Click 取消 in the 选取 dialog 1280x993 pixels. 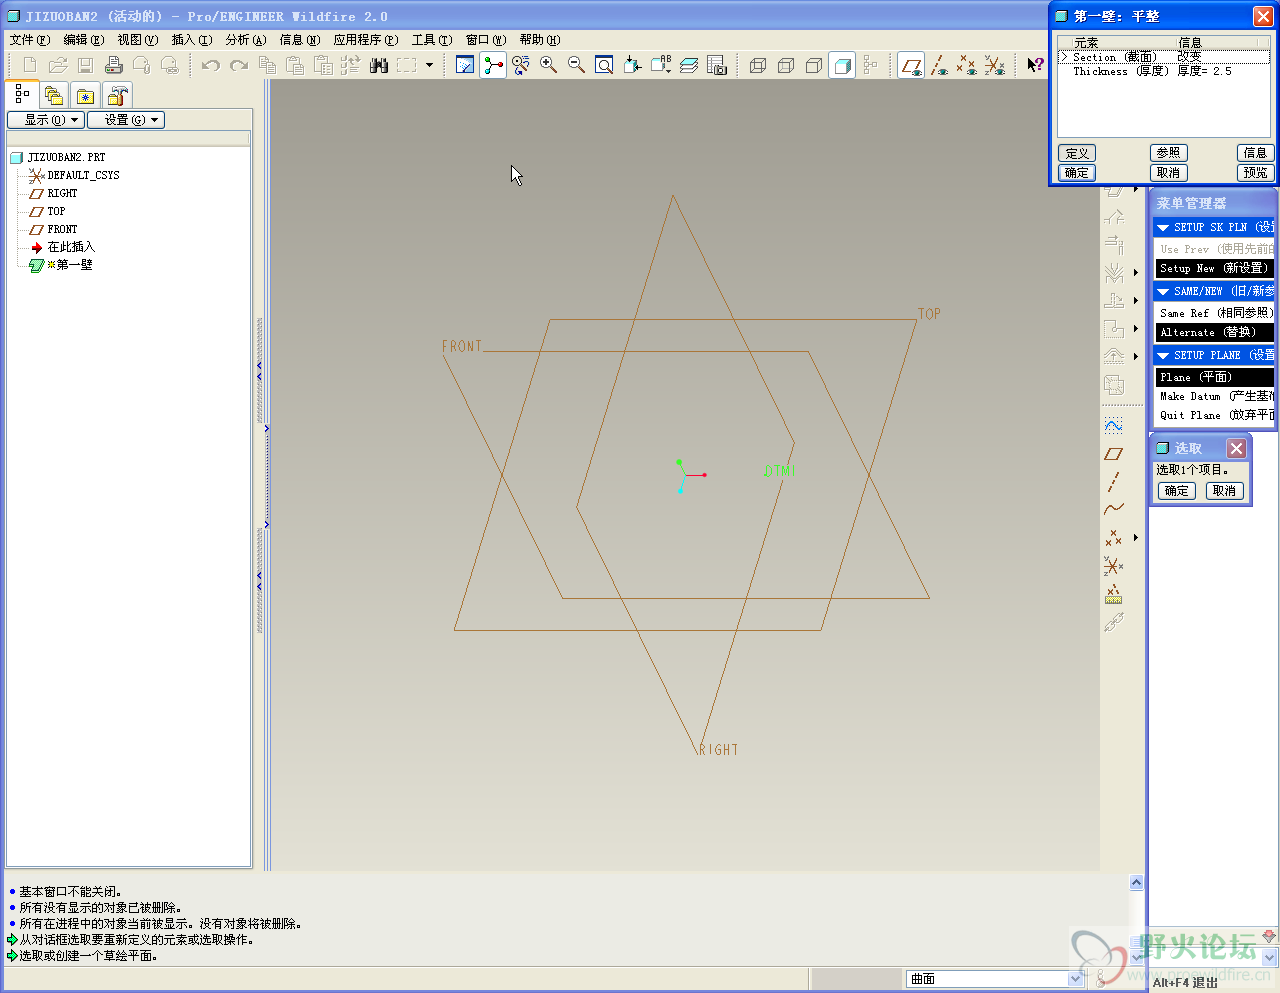(x=1224, y=491)
